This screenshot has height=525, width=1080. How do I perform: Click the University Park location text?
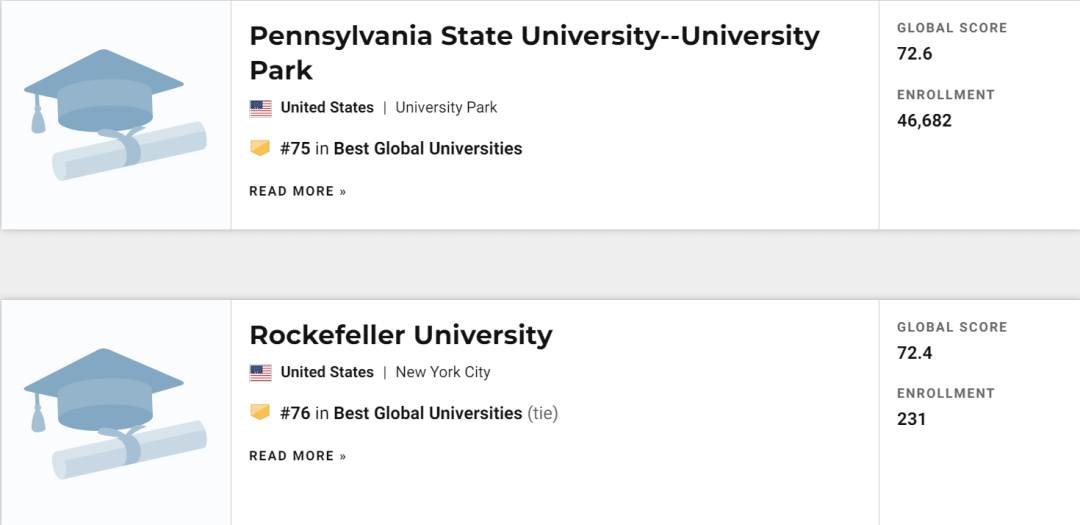click(x=446, y=107)
